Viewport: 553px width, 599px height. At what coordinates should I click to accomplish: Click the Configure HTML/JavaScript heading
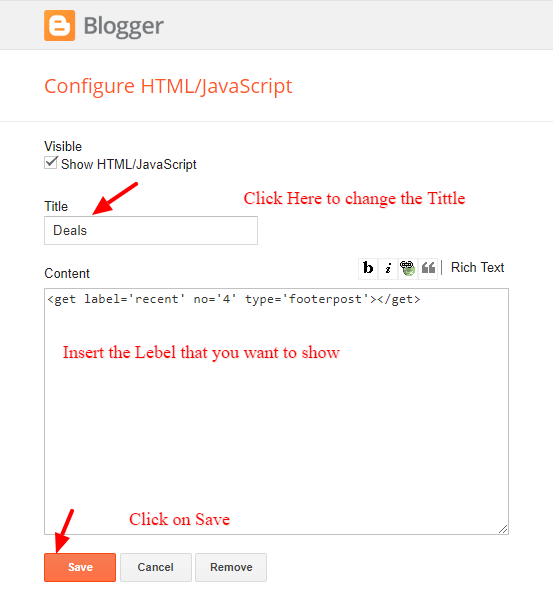(x=168, y=86)
